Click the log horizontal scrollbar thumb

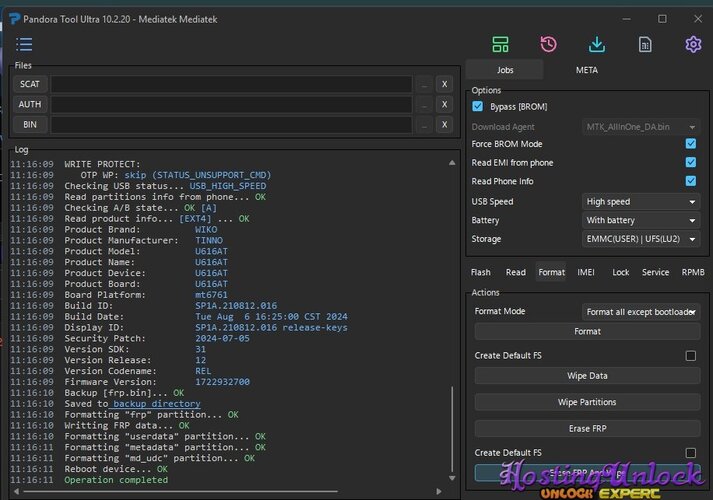pos(181,491)
